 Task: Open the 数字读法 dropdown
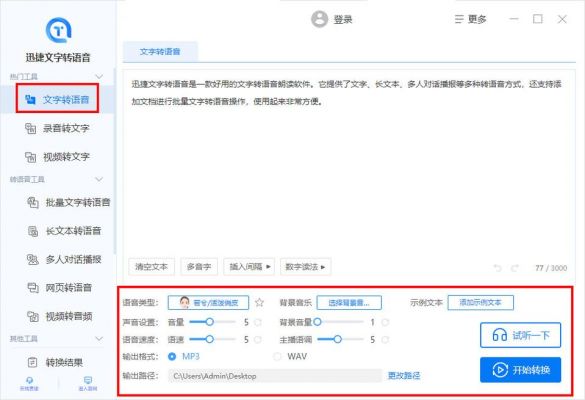[305, 267]
